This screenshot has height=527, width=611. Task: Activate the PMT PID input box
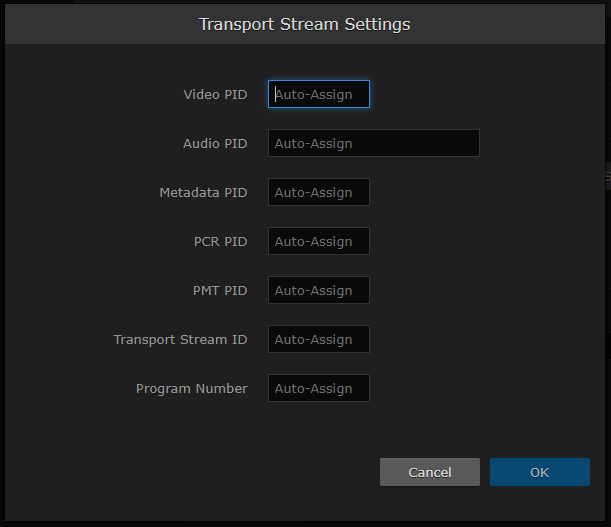[318, 290]
